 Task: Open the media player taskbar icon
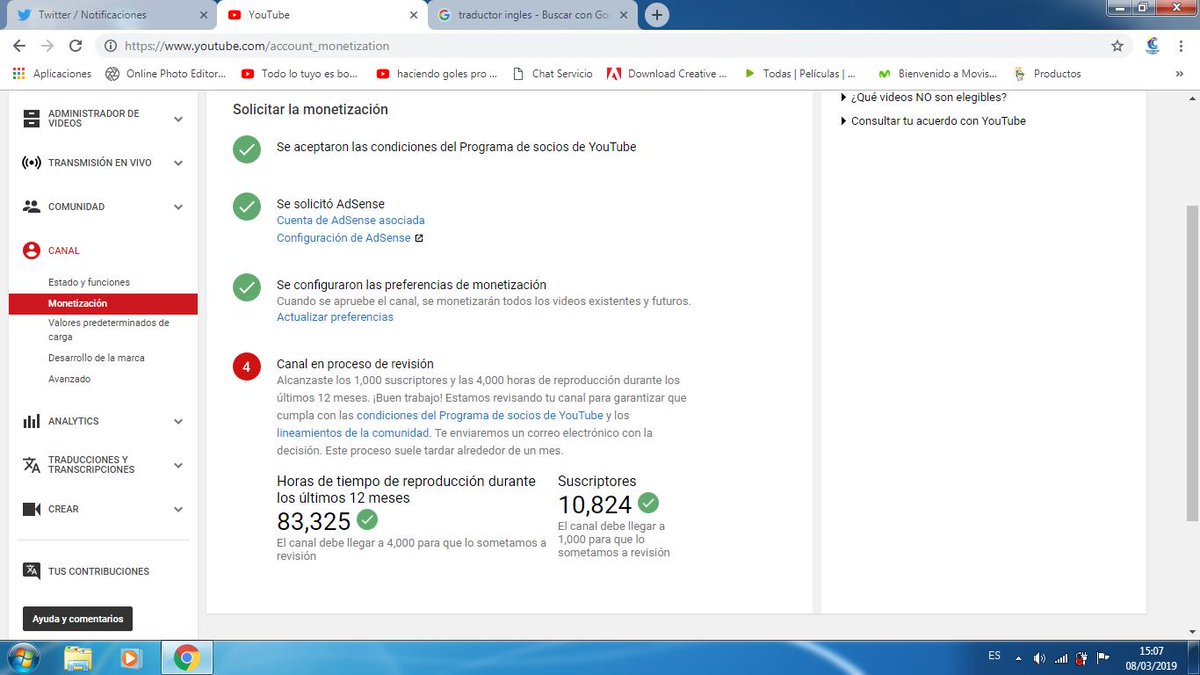click(132, 657)
